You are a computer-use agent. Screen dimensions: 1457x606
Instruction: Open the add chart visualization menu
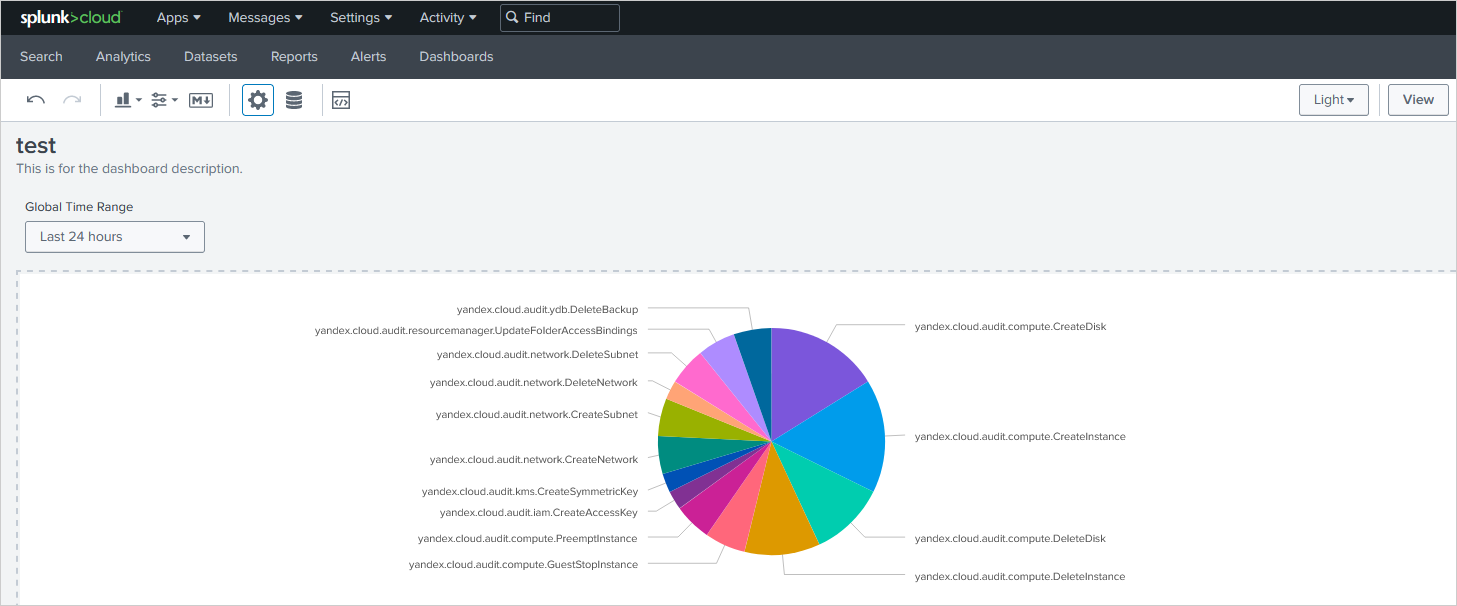[128, 100]
